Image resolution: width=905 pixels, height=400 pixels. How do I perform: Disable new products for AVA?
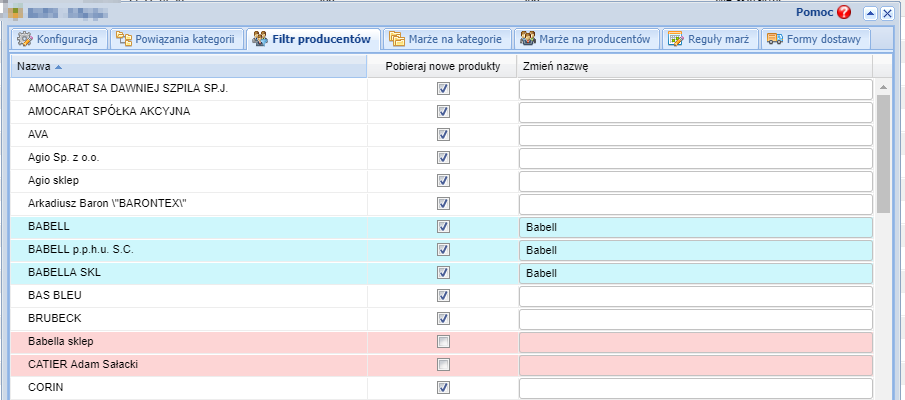pyautogui.click(x=443, y=135)
